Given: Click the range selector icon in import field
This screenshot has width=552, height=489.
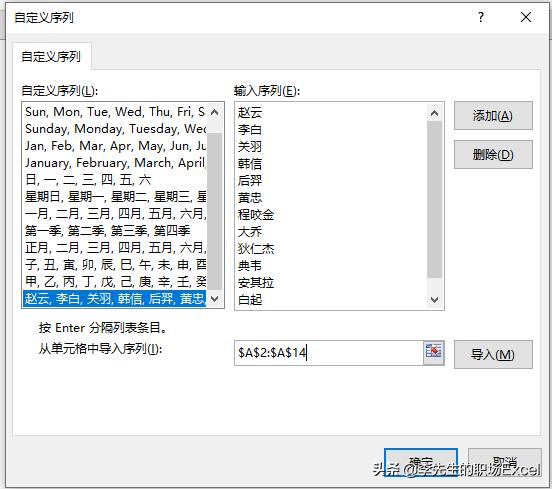Looking at the screenshot, I should pos(433,352).
